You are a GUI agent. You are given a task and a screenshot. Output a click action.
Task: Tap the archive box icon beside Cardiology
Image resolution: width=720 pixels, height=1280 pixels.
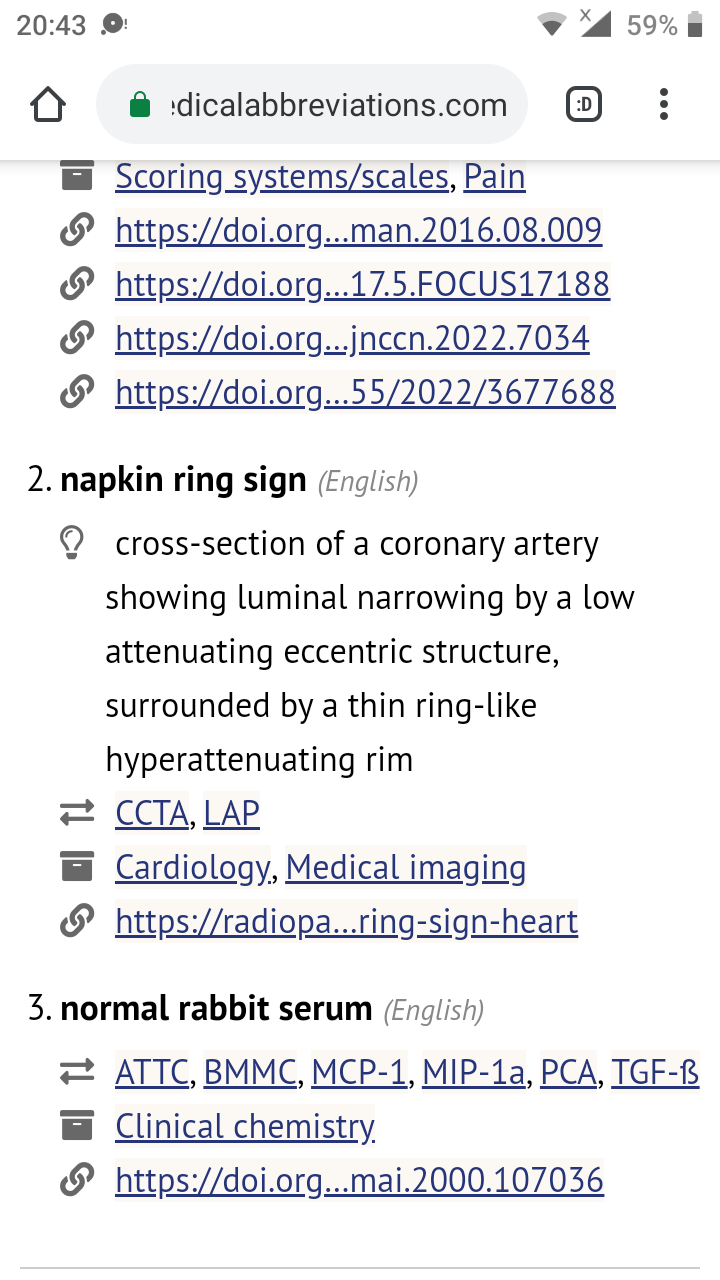click(76, 867)
